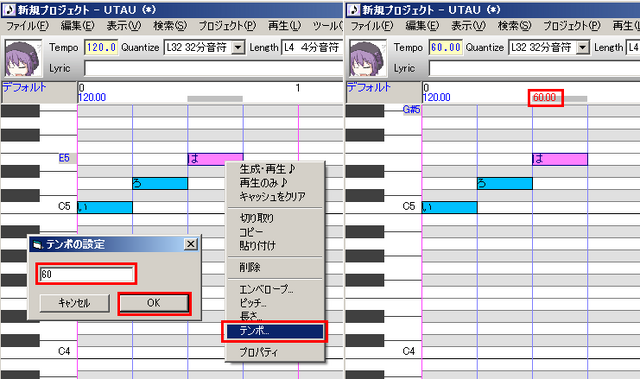
Task: Open 検索(S) menu in left window
Action: click(x=170, y=26)
